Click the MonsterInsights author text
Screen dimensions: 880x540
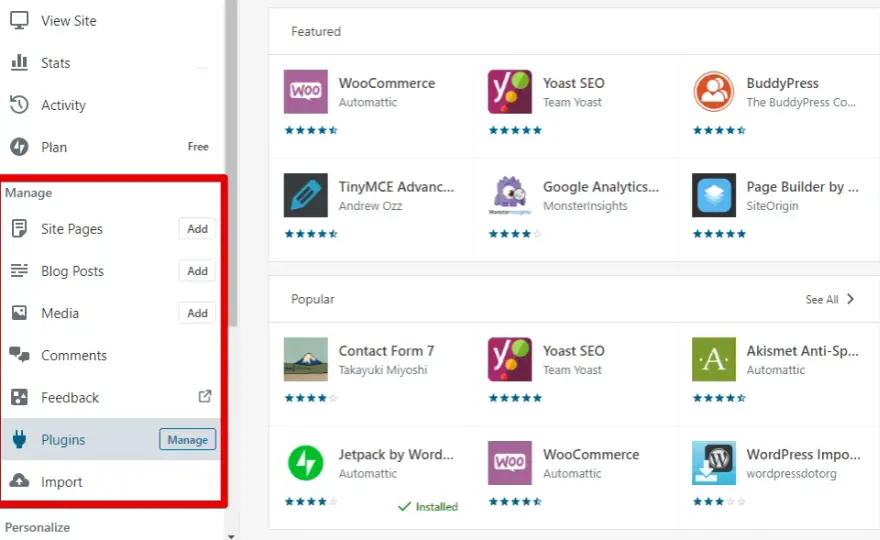tap(585, 206)
